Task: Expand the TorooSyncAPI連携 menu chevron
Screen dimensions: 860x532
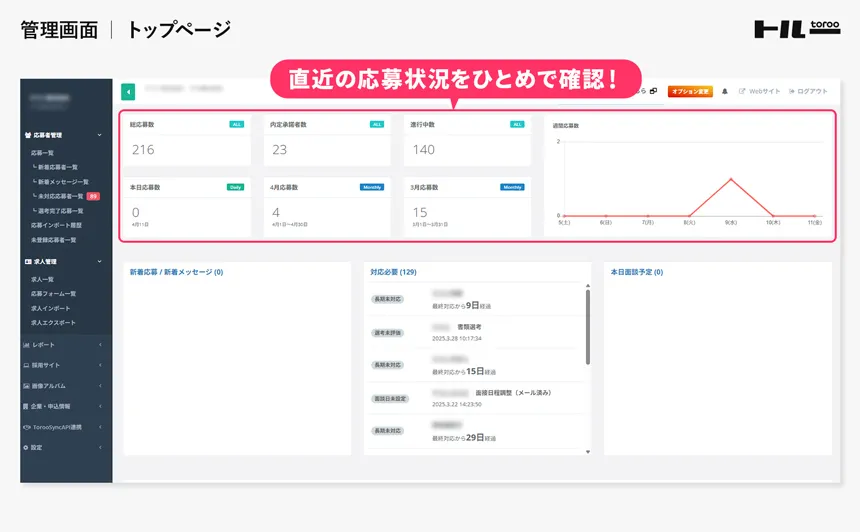Action: tap(100, 427)
